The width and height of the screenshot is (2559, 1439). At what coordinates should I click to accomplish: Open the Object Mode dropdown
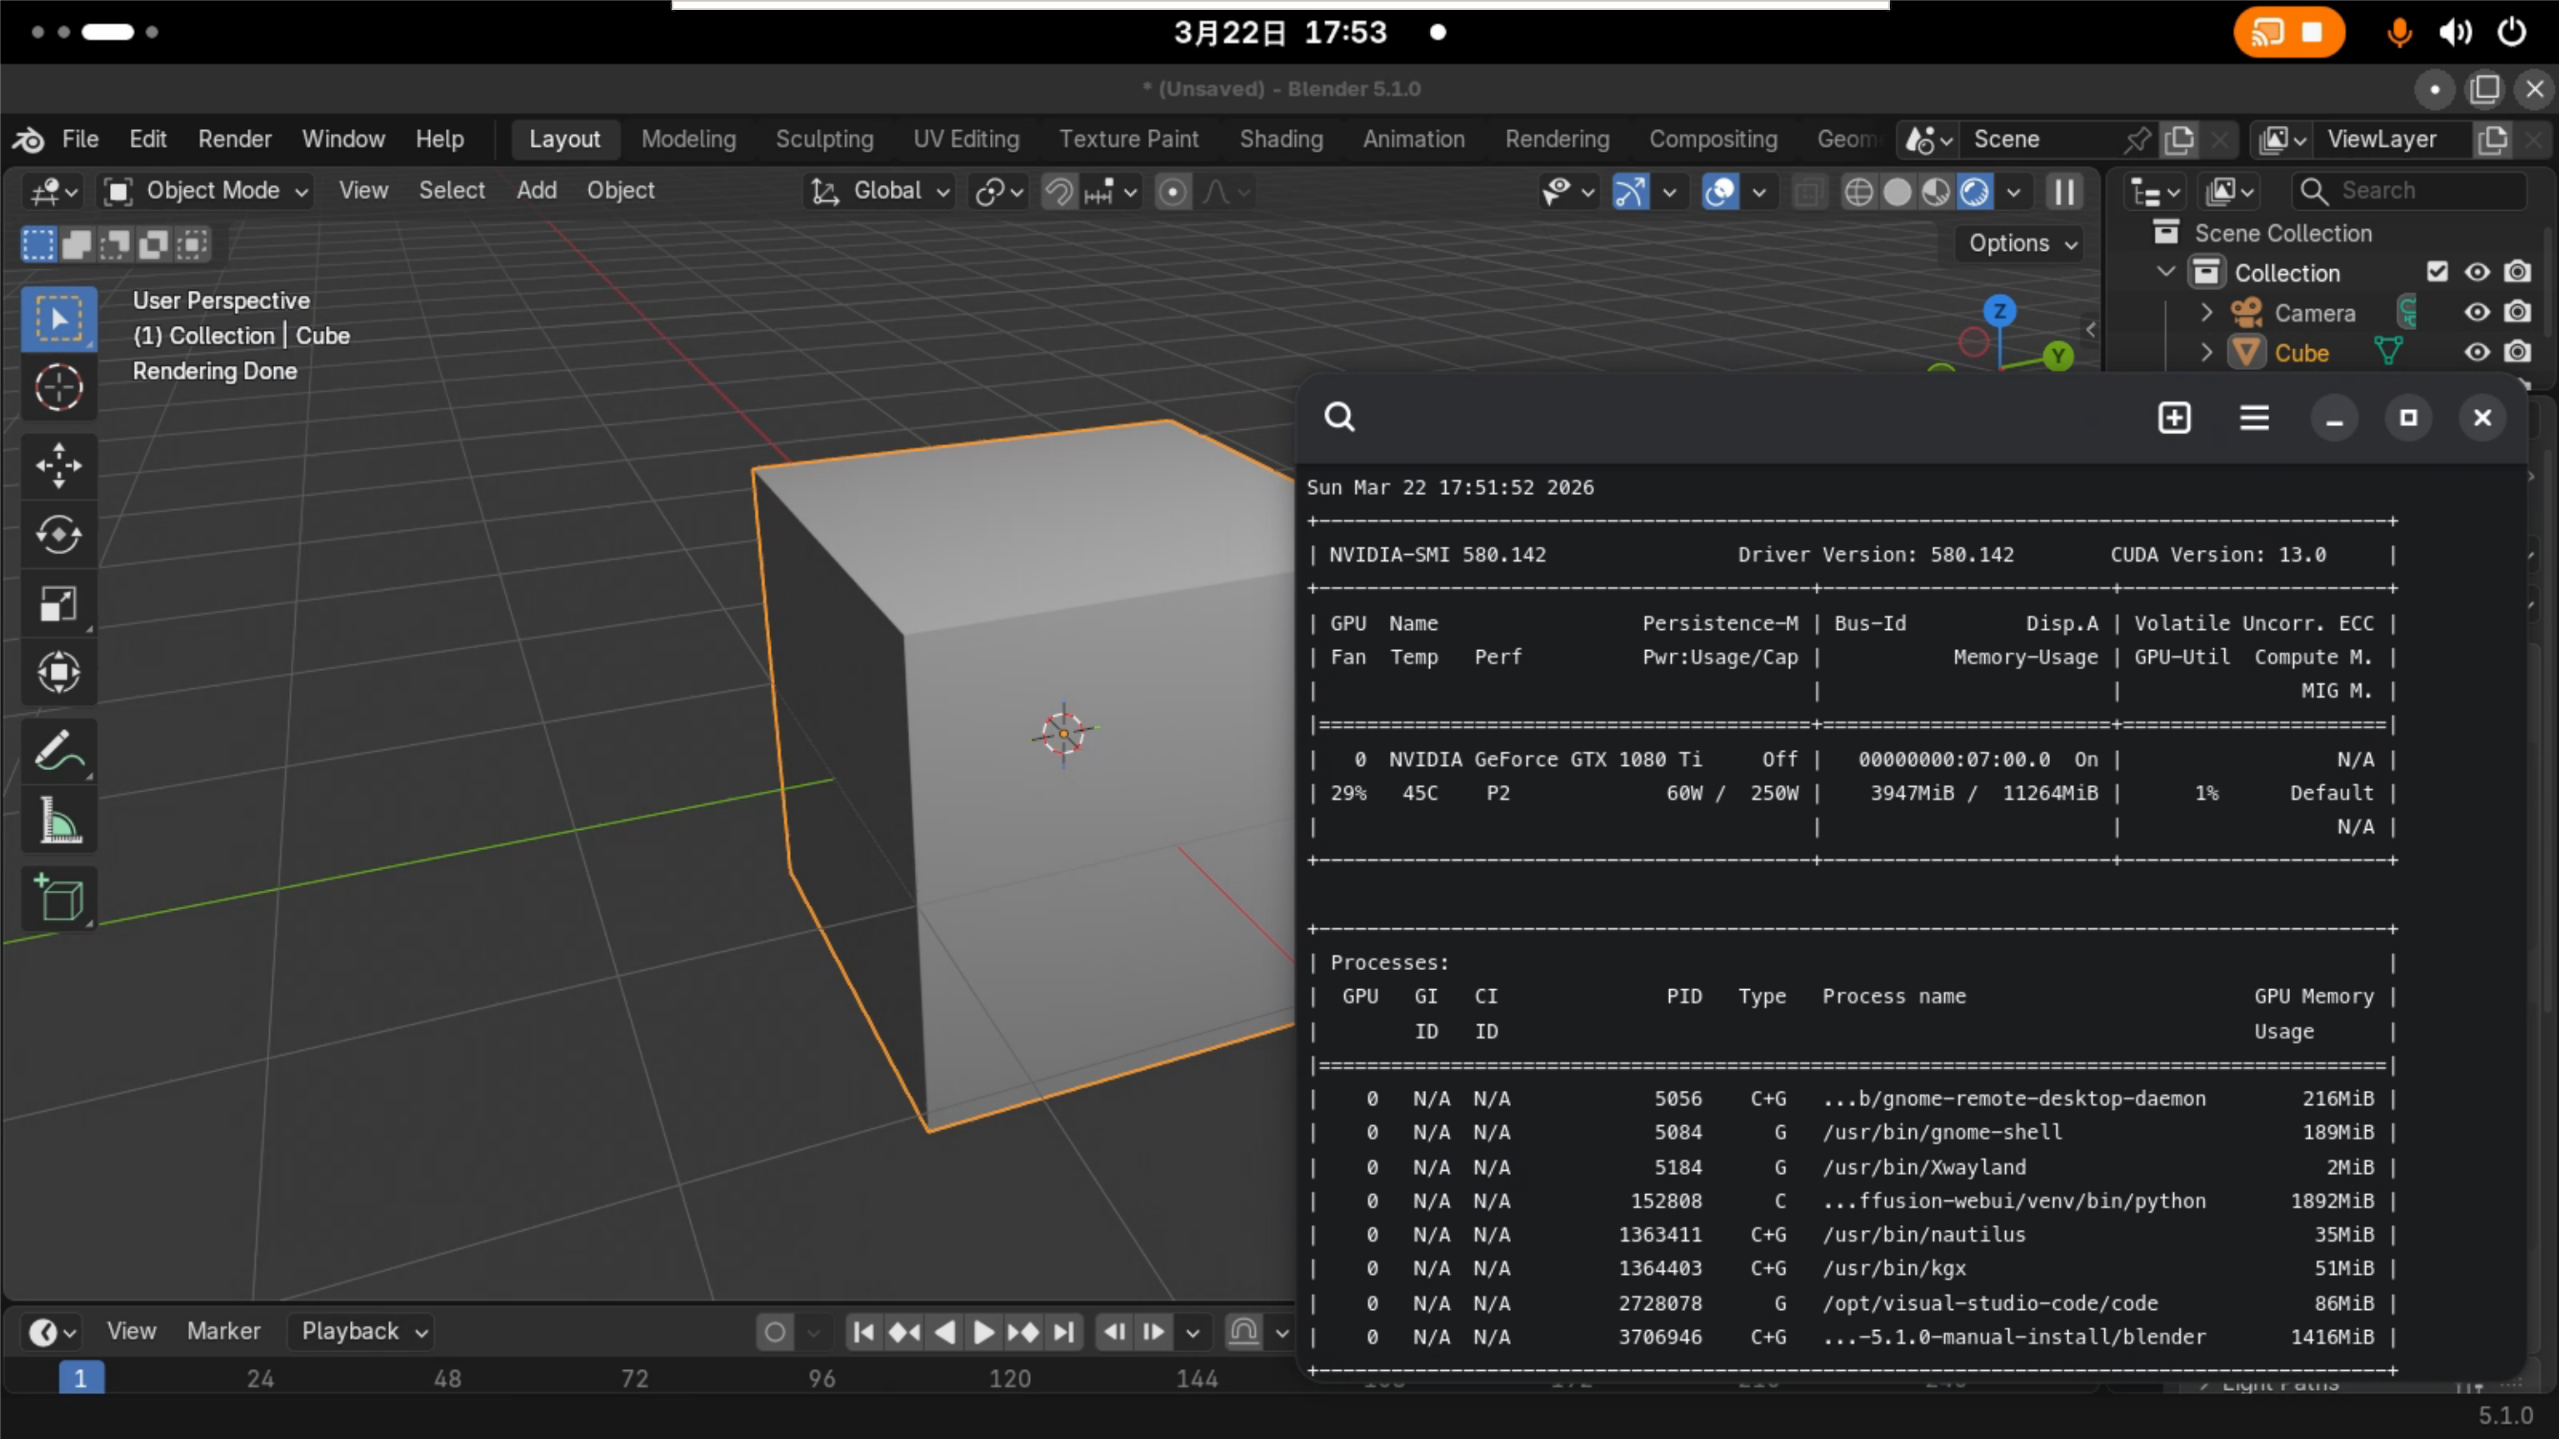[207, 191]
